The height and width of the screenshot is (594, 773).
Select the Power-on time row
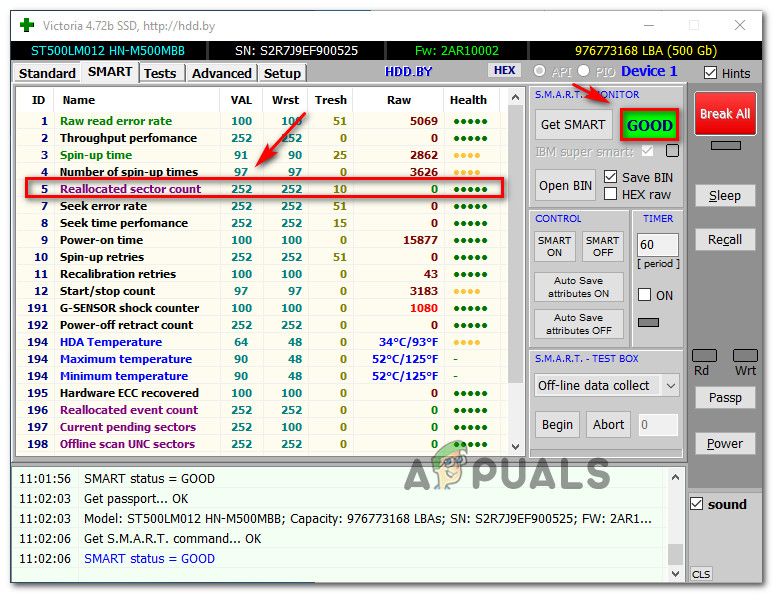tap(259, 240)
